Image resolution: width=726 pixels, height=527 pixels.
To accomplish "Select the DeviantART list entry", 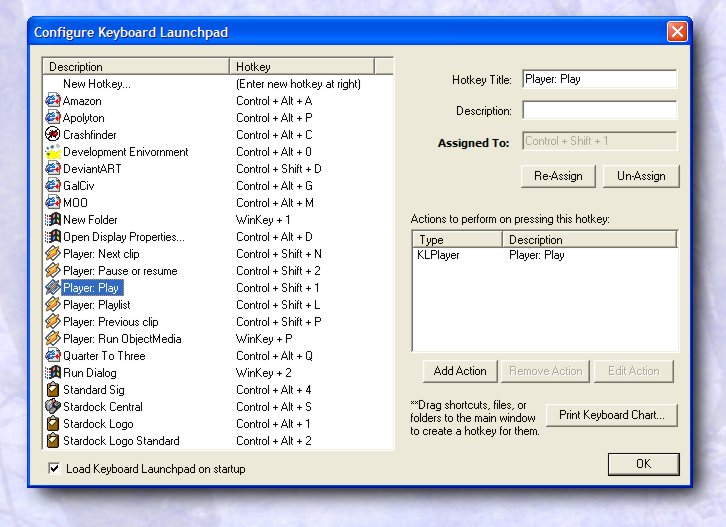I will coord(92,169).
